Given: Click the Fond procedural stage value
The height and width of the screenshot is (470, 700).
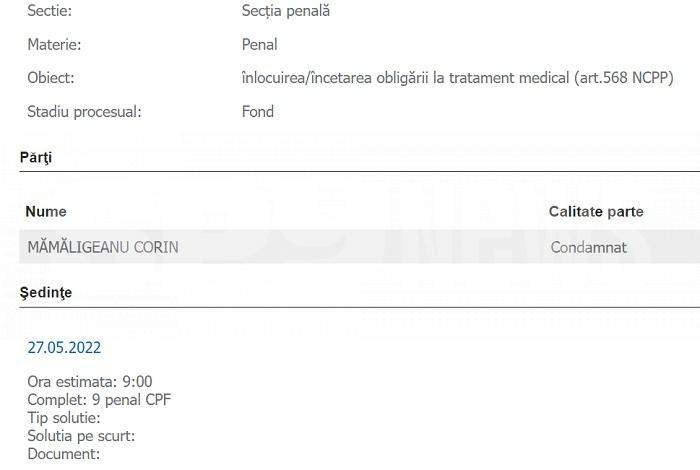Looking at the screenshot, I should (258, 112).
